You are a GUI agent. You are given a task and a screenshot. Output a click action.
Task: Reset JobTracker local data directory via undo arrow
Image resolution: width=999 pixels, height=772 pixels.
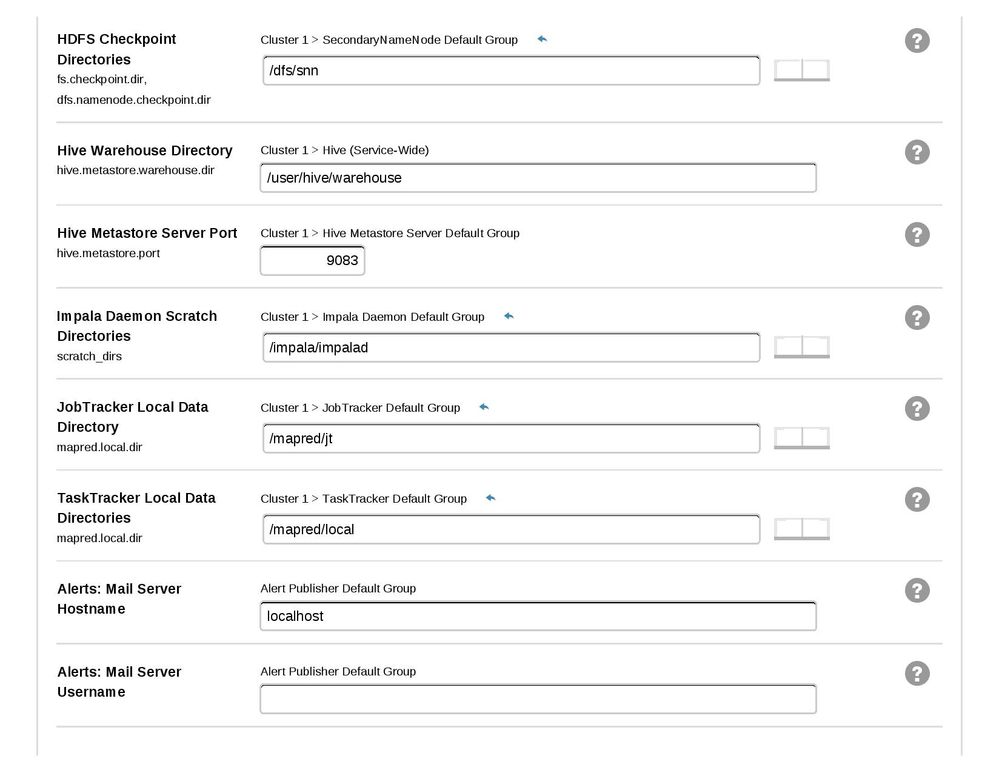tap(483, 407)
